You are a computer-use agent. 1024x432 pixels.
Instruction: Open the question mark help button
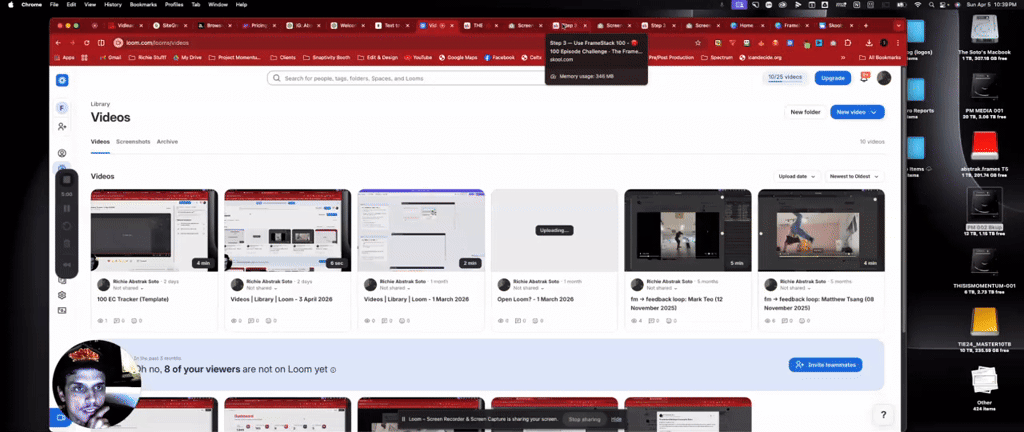883,414
